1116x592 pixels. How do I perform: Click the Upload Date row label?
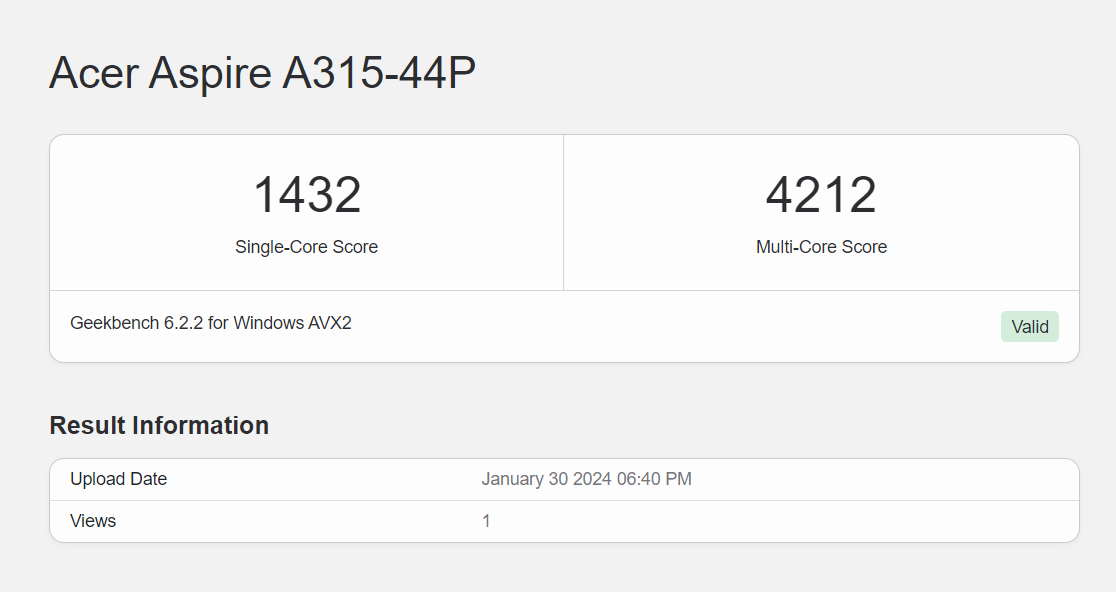pos(119,479)
